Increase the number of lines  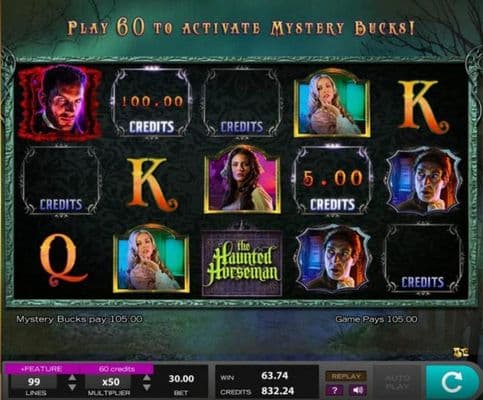(x=72, y=377)
